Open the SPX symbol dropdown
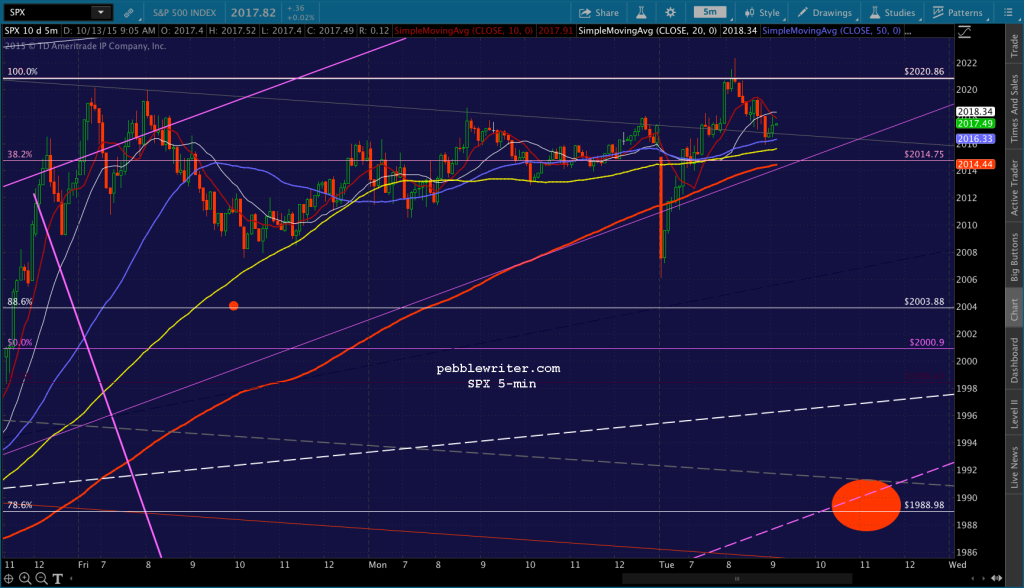Image resolution: width=1024 pixels, height=588 pixels. click(x=101, y=12)
